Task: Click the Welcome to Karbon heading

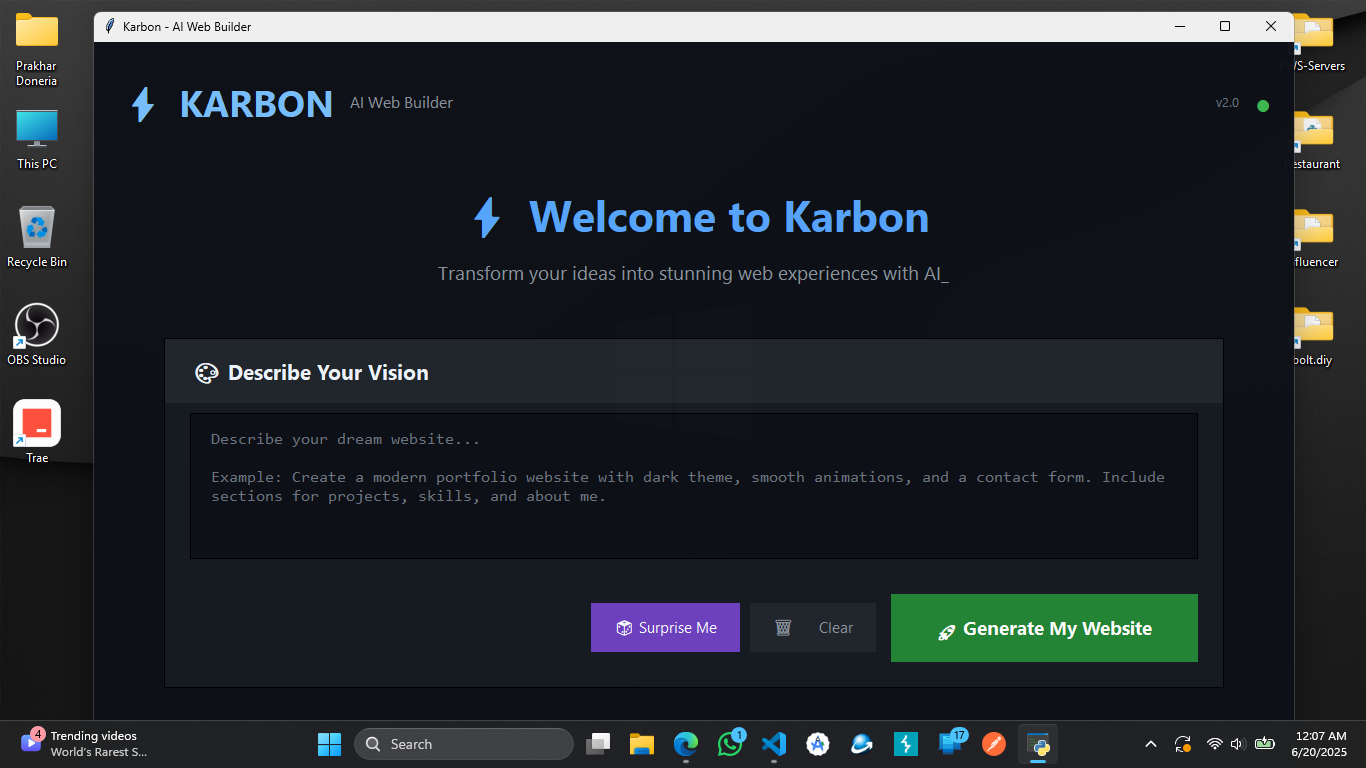Action: click(x=729, y=217)
